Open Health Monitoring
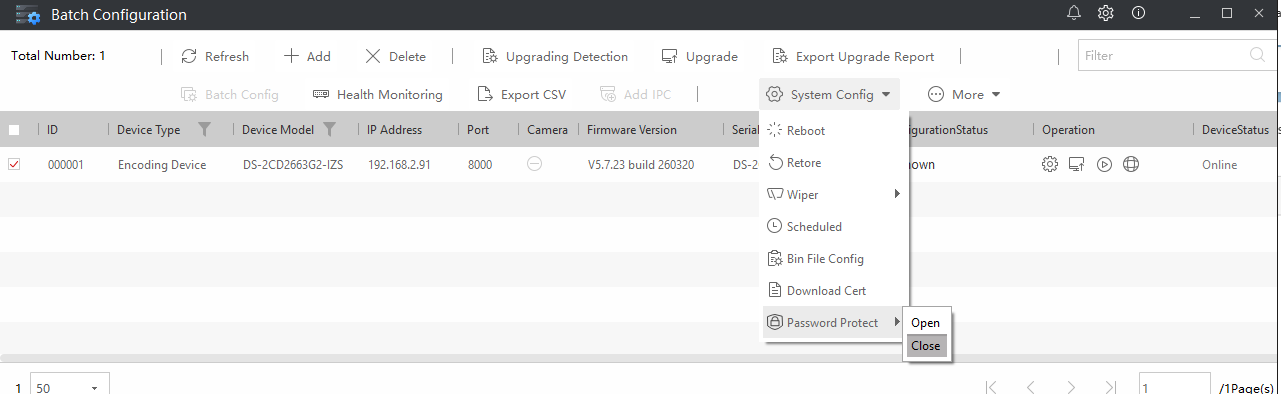 [378, 94]
